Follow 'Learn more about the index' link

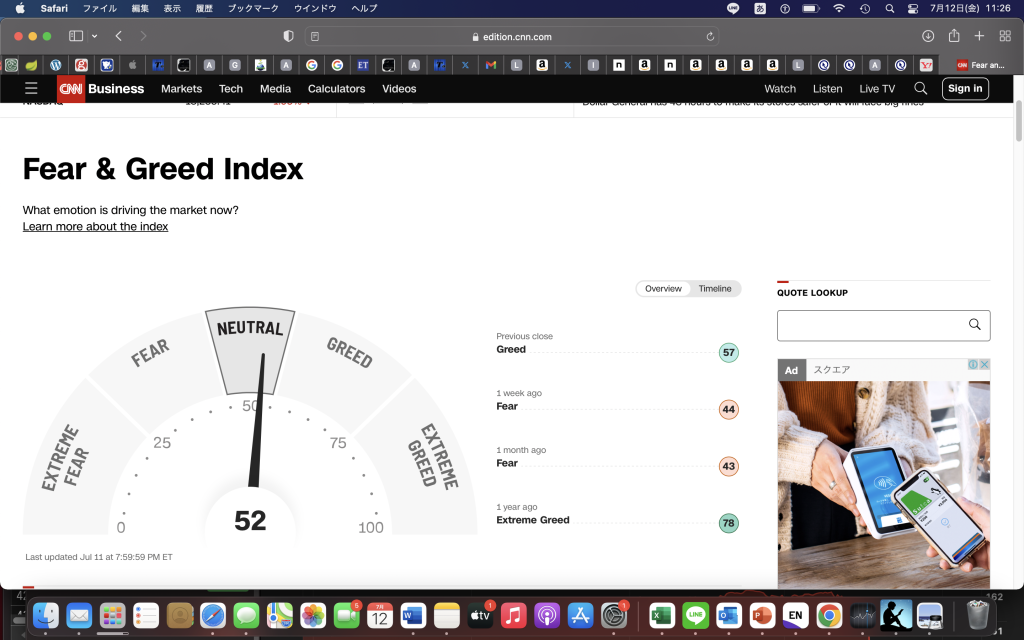[x=95, y=227]
